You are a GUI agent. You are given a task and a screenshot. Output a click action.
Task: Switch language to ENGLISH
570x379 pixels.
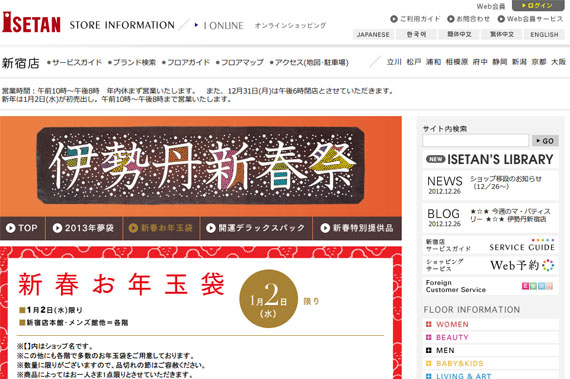[544, 35]
